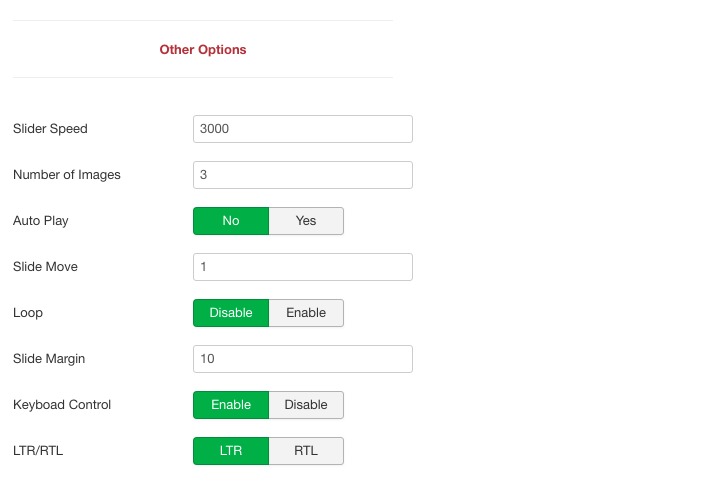708x488 pixels.
Task: Choose Enable for Loop
Action: (x=306, y=313)
